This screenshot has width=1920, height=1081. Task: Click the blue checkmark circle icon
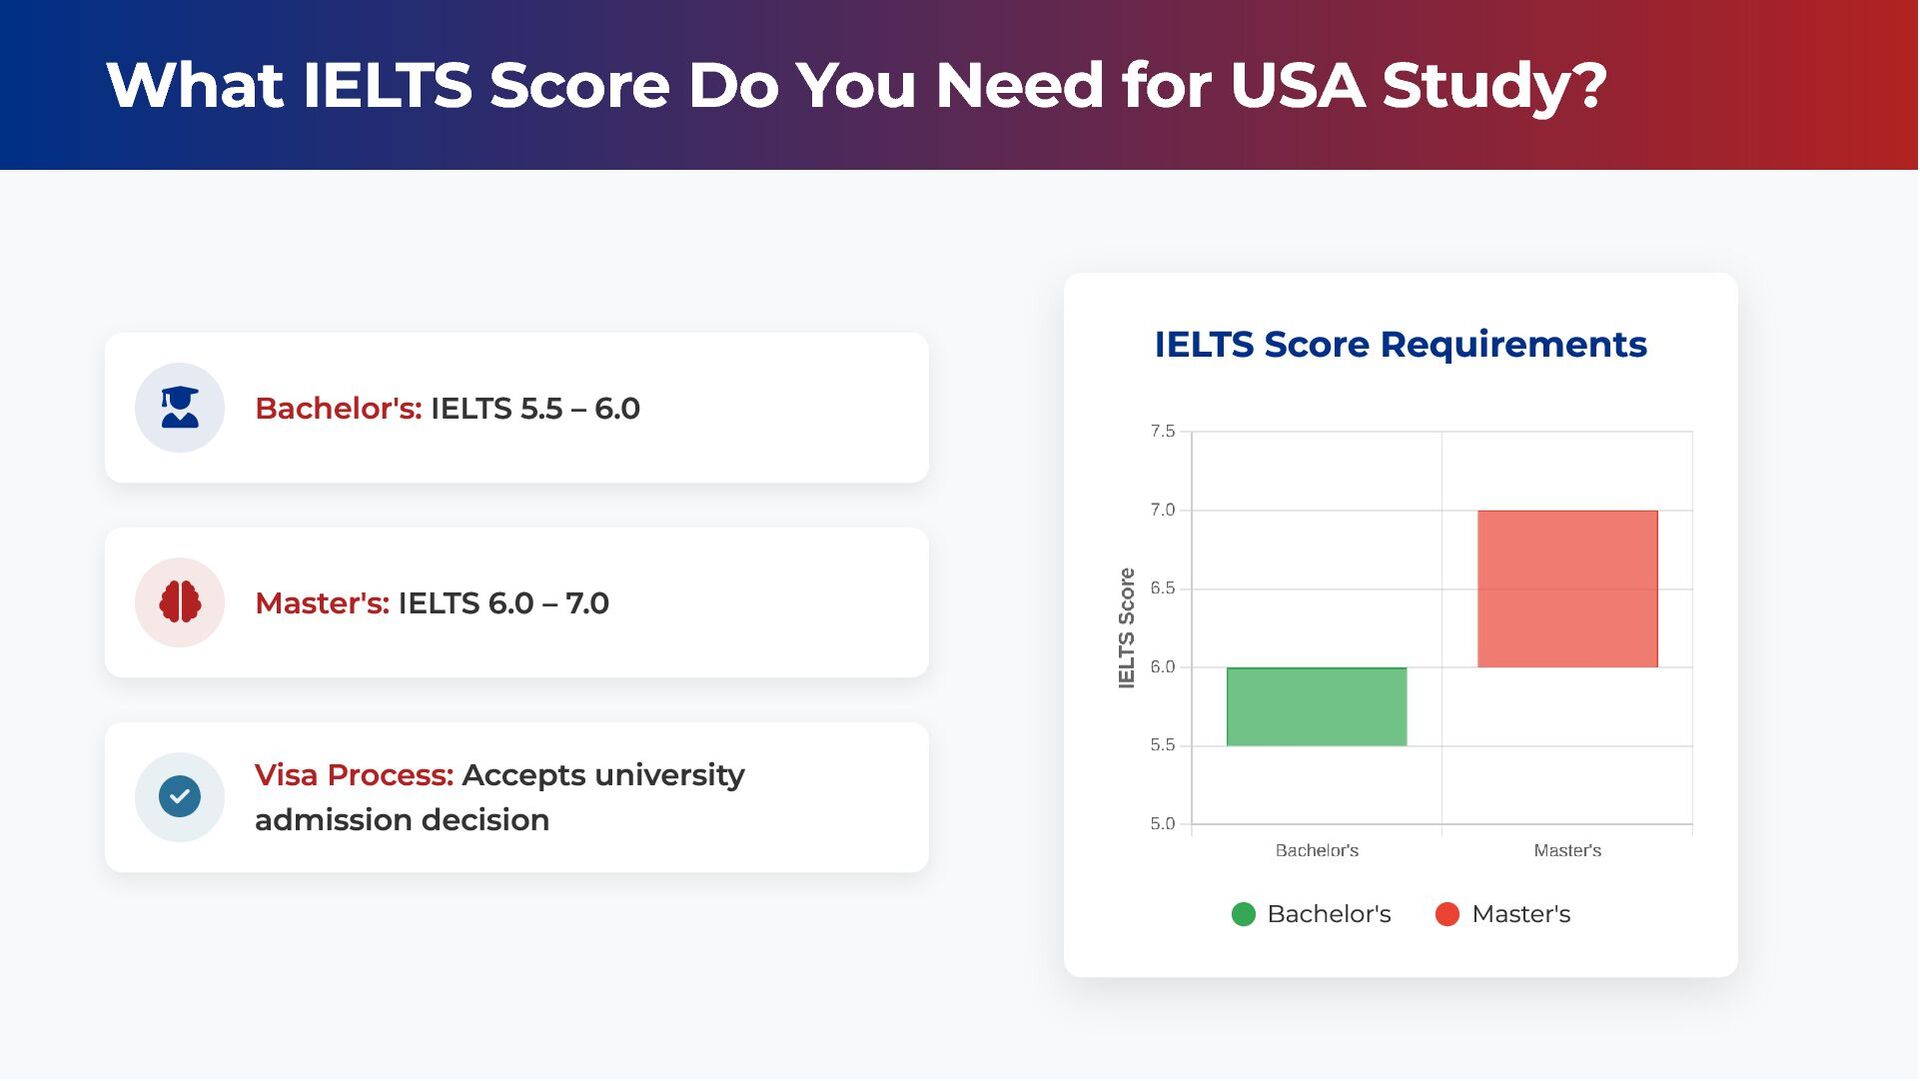click(x=180, y=797)
